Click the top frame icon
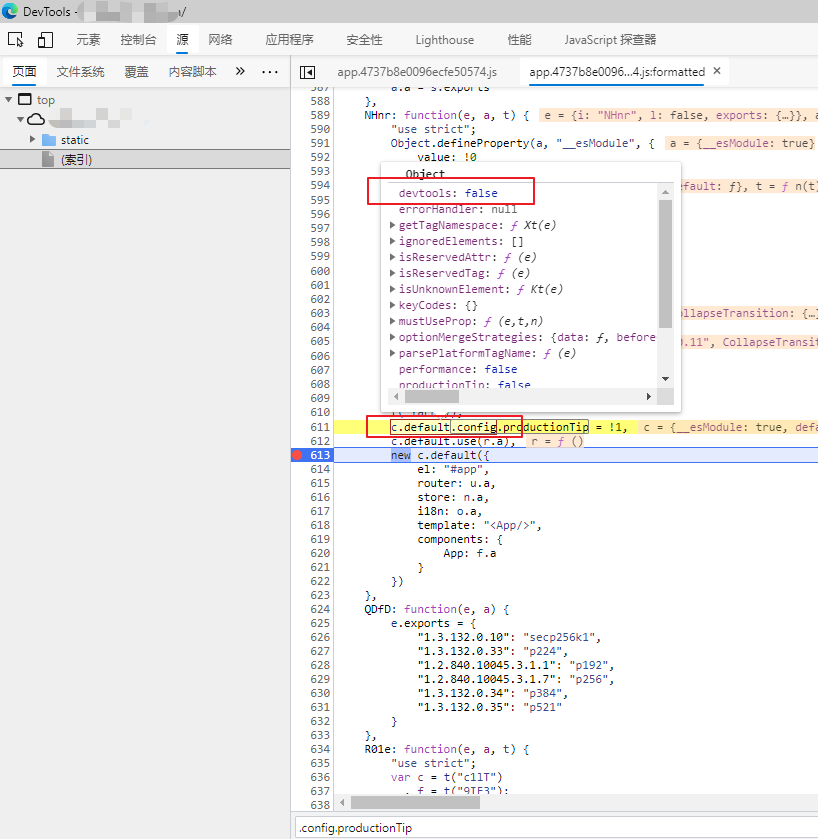 point(25,99)
